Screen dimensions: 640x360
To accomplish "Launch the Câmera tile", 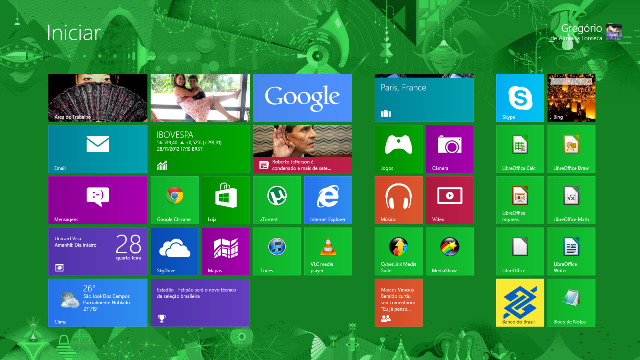I will 450,149.
